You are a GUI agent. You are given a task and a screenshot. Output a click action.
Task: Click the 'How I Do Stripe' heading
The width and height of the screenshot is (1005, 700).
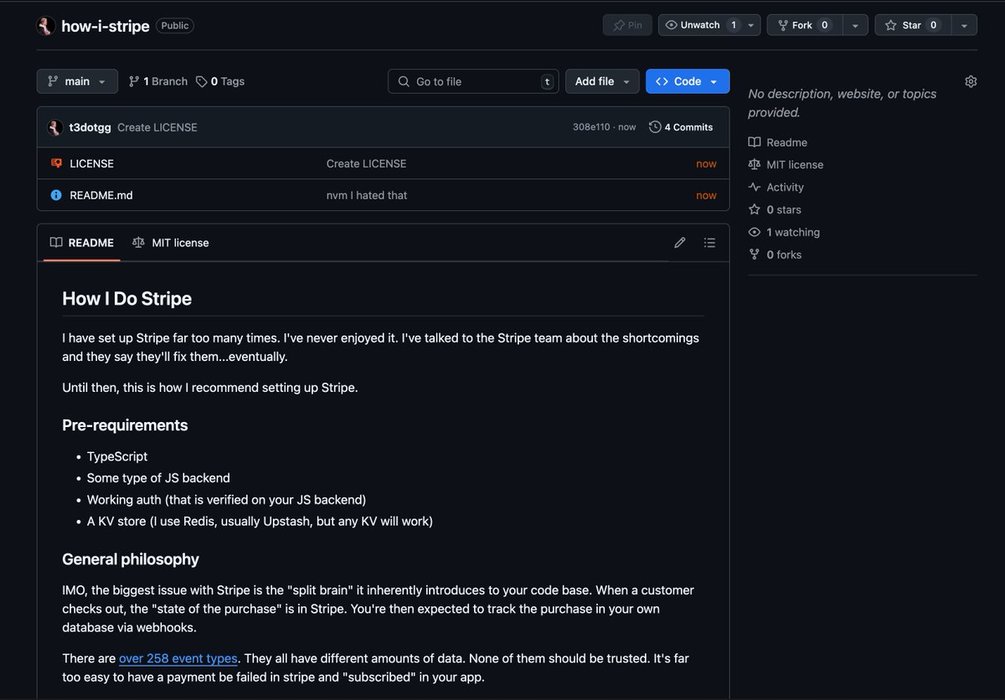127,299
